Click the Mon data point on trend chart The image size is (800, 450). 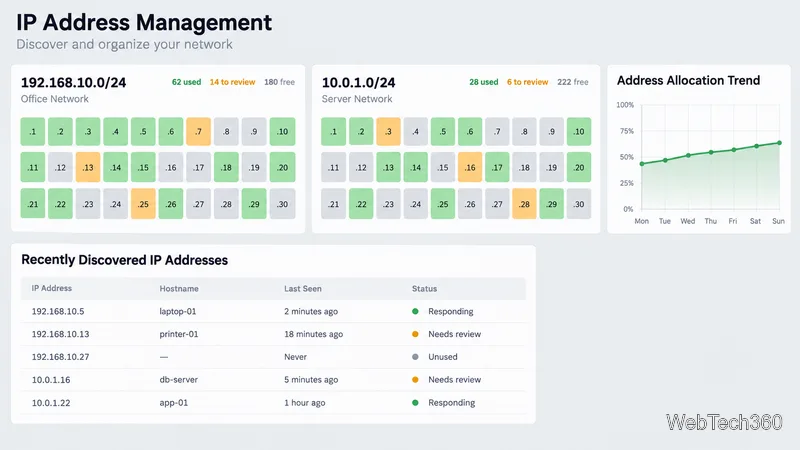[x=642, y=164]
